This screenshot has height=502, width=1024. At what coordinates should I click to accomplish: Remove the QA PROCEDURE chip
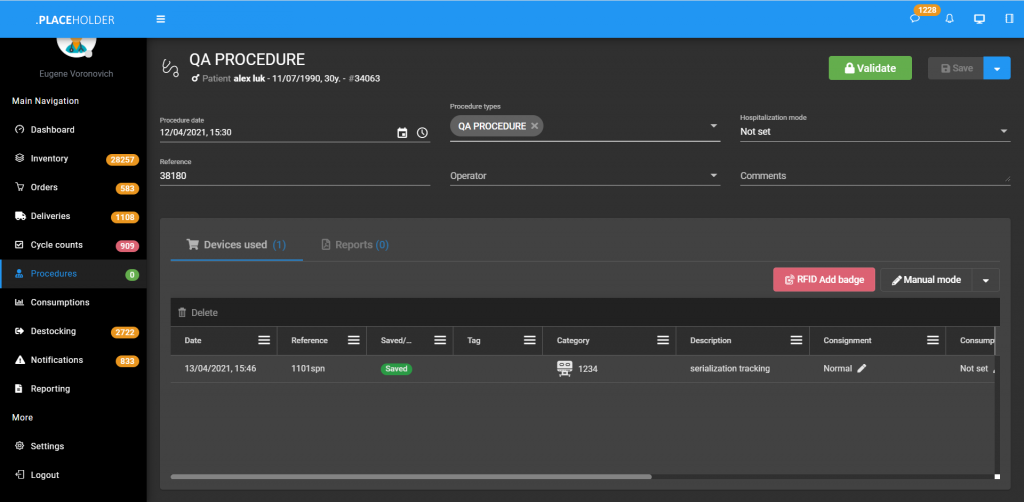535,126
